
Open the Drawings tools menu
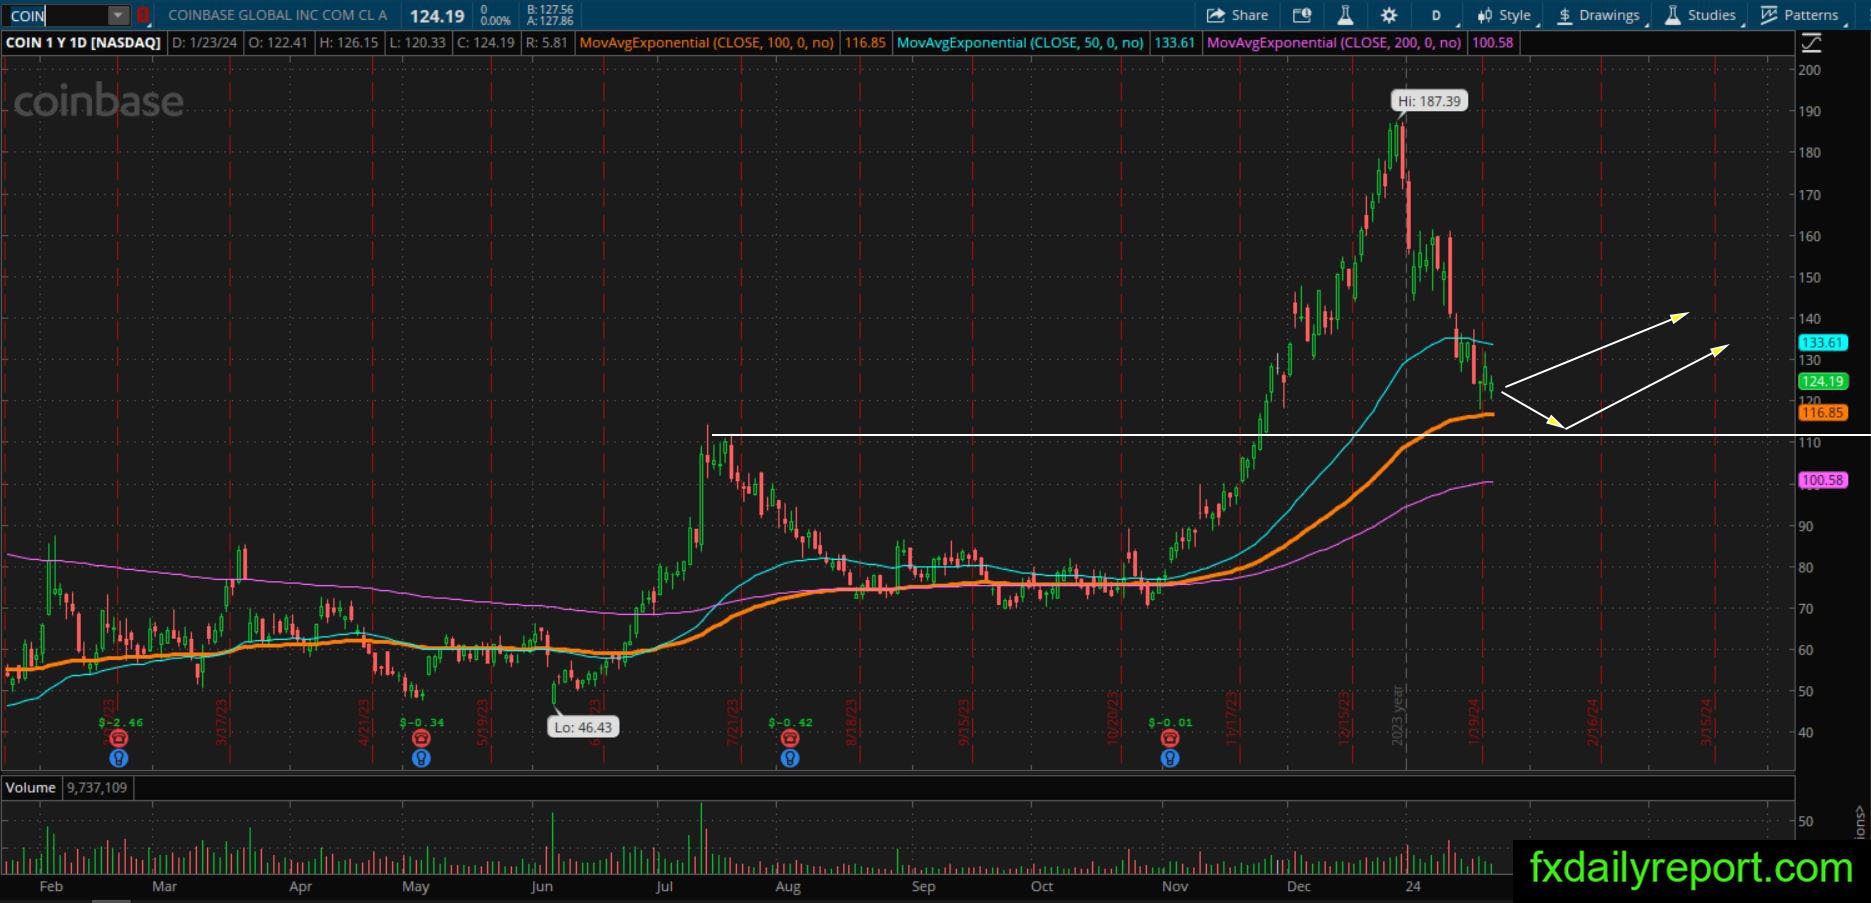point(1598,15)
